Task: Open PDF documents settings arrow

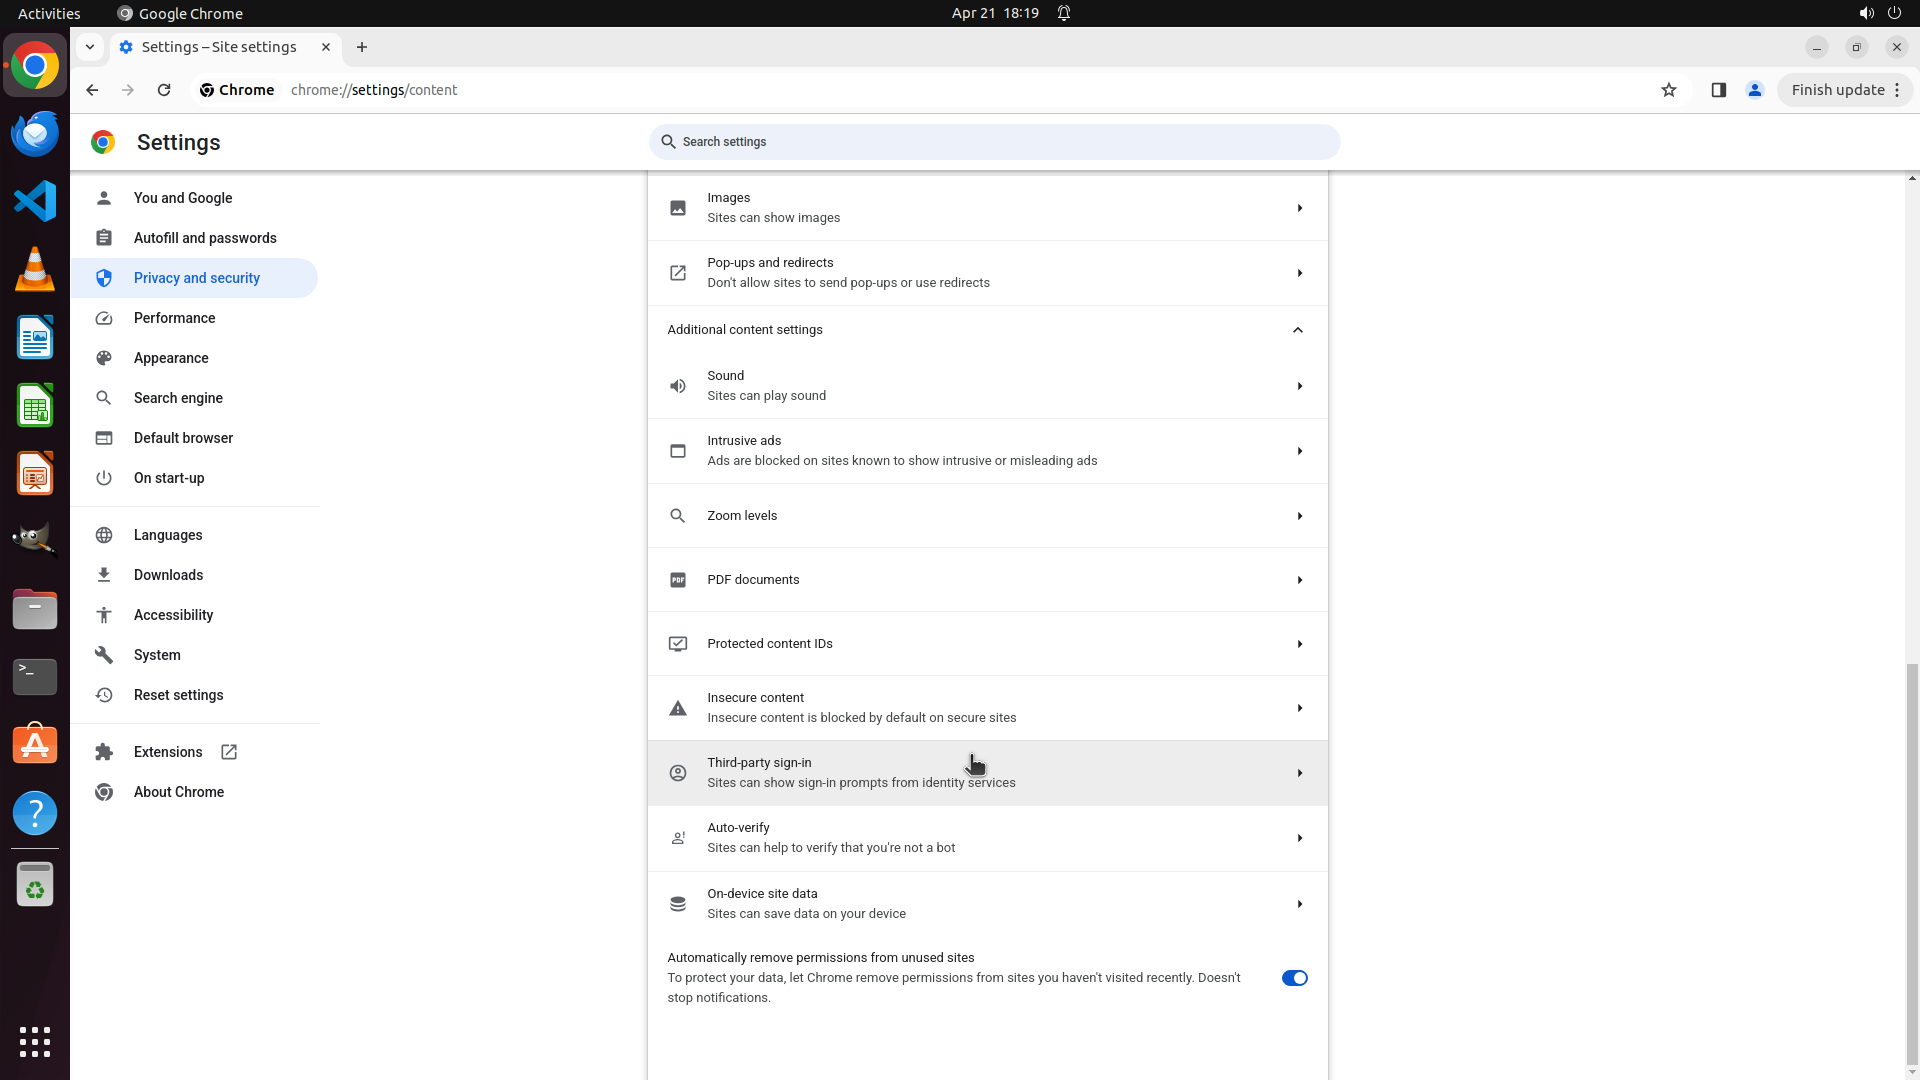Action: point(1299,580)
